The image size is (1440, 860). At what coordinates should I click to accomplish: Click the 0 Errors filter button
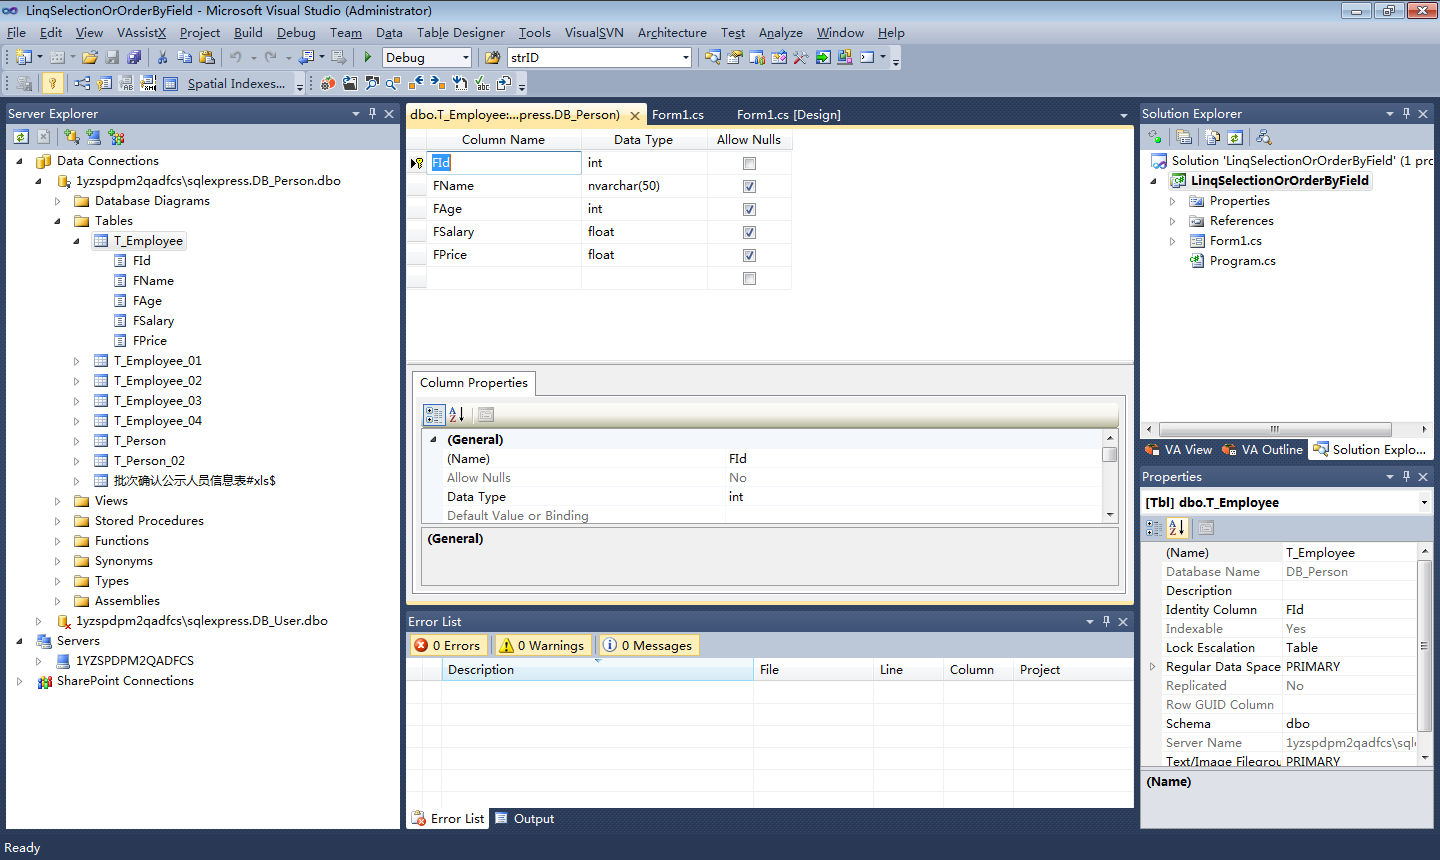coord(448,646)
